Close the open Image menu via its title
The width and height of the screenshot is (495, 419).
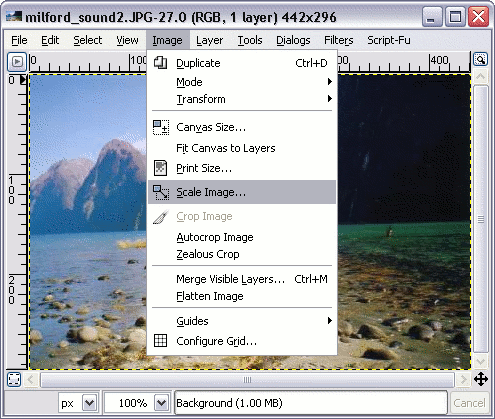(167, 40)
